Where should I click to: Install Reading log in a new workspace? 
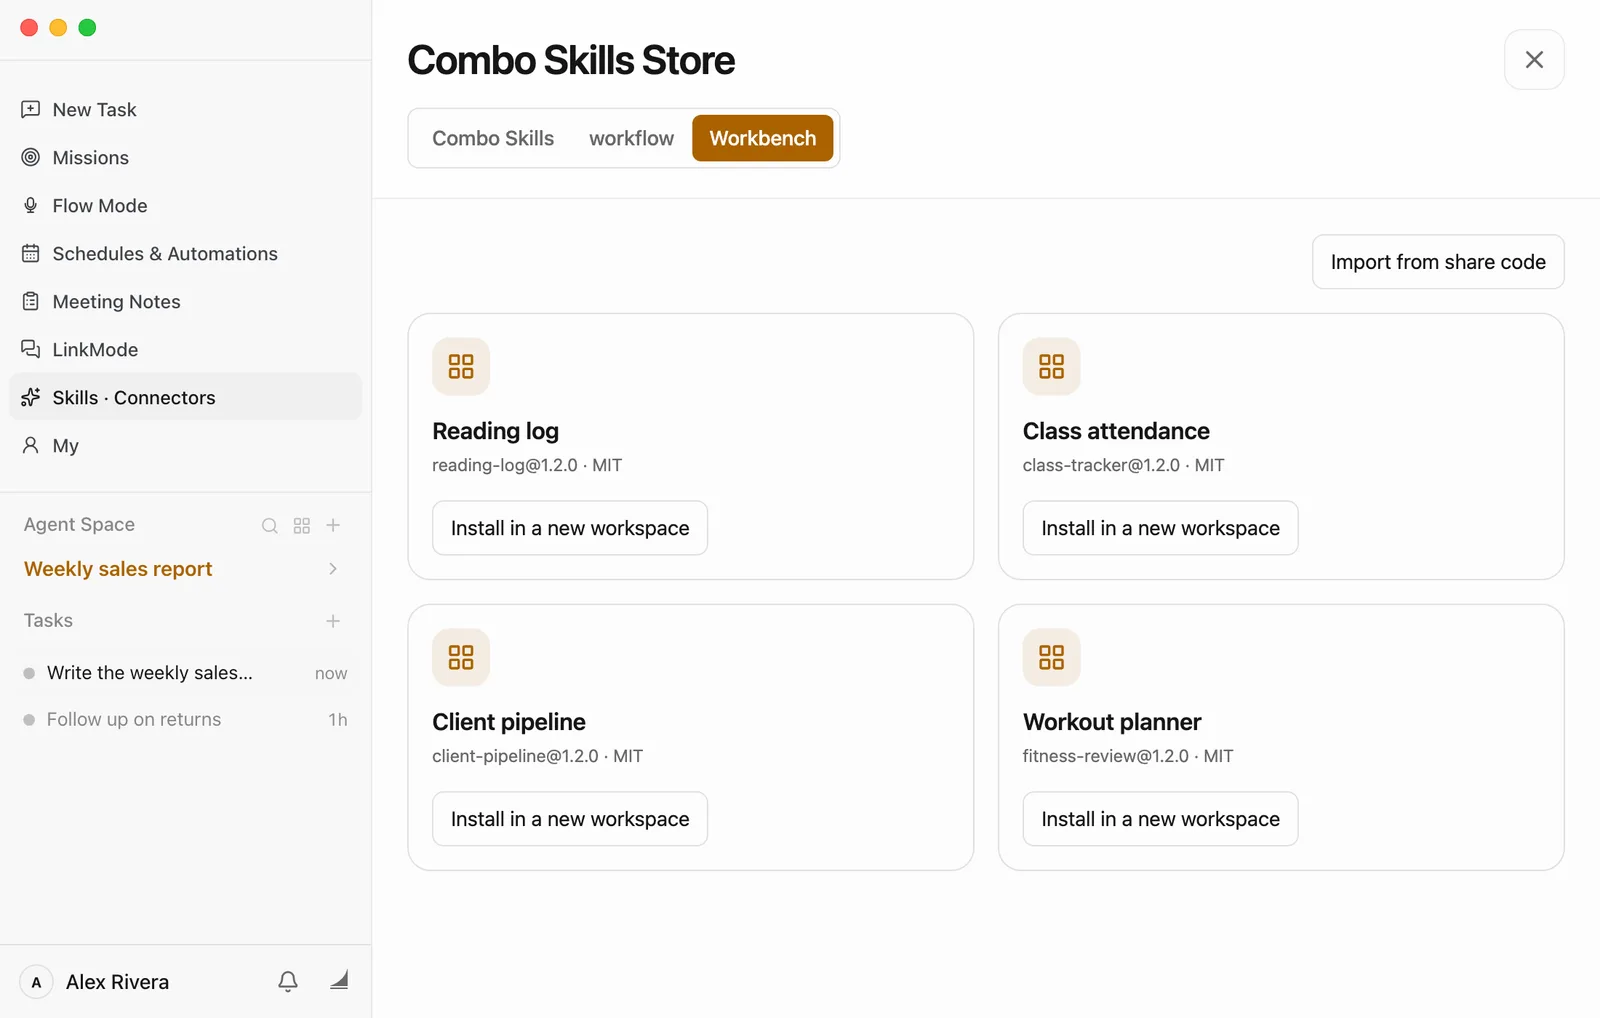pyautogui.click(x=570, y=528)
